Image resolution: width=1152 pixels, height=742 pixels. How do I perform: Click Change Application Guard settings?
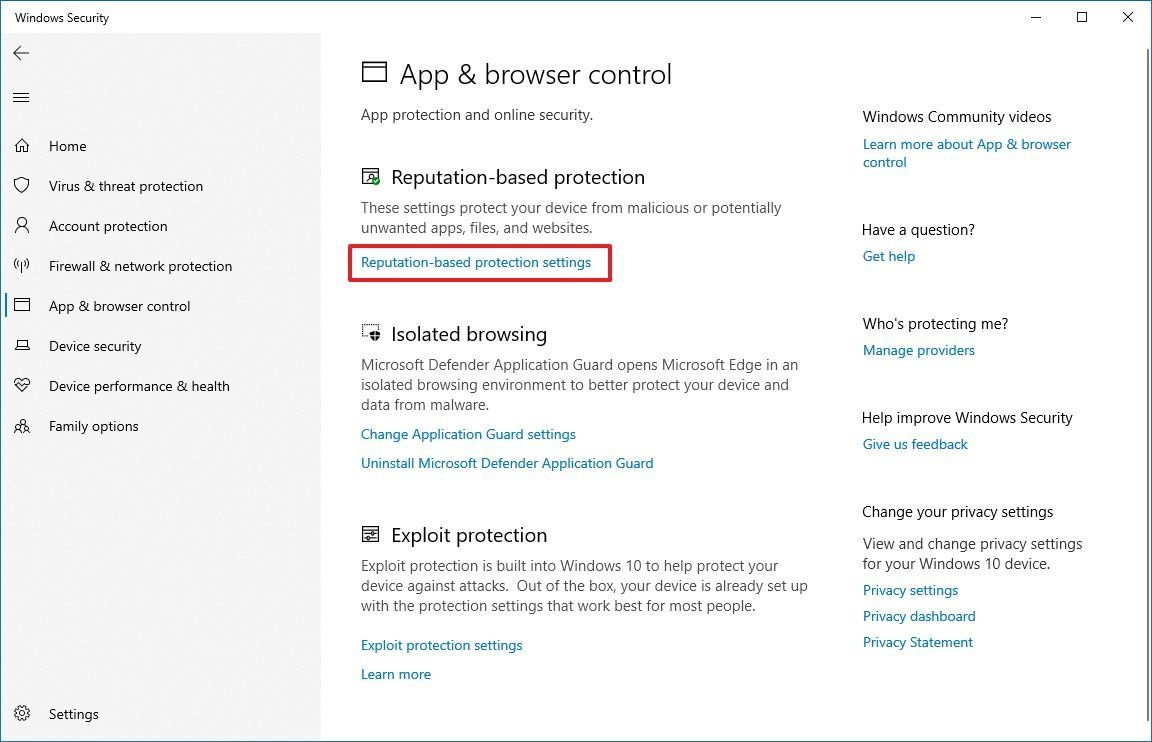(468, 434)
